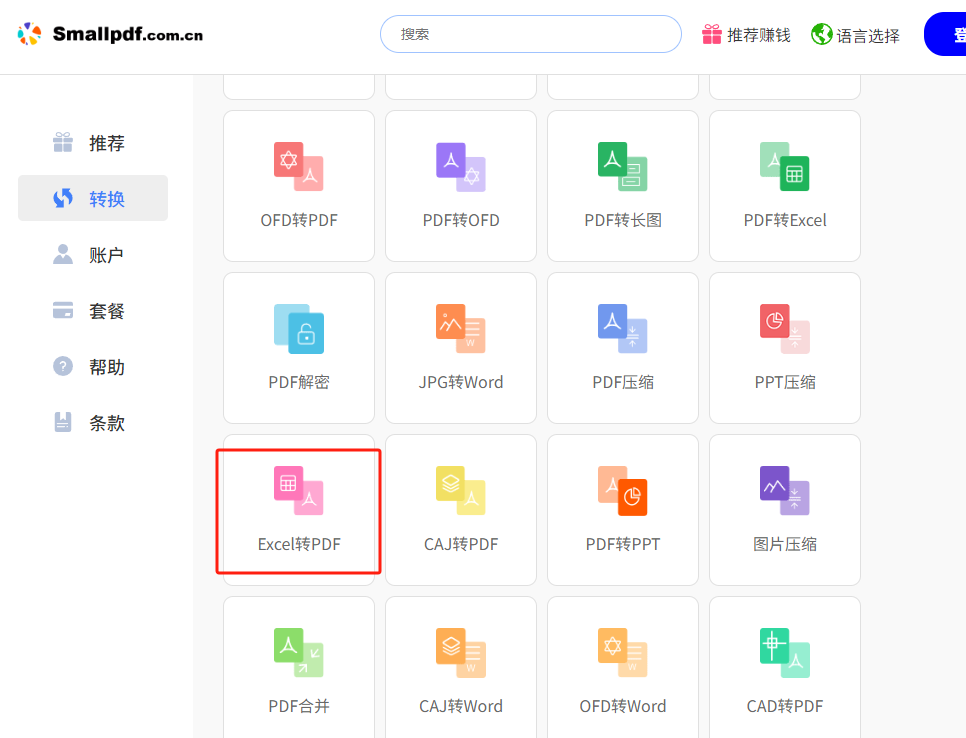Click the PDF转Excel label text
Screen dimensions: 966x738
pos(785,220)
